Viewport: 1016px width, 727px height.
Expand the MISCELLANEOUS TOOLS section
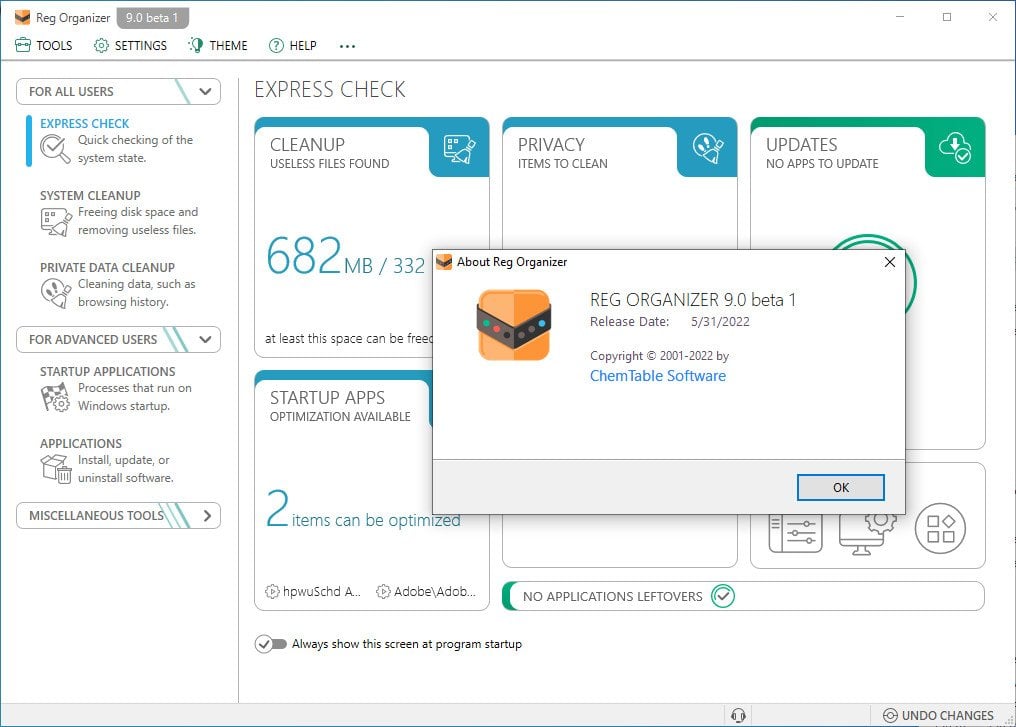point(207,515)
